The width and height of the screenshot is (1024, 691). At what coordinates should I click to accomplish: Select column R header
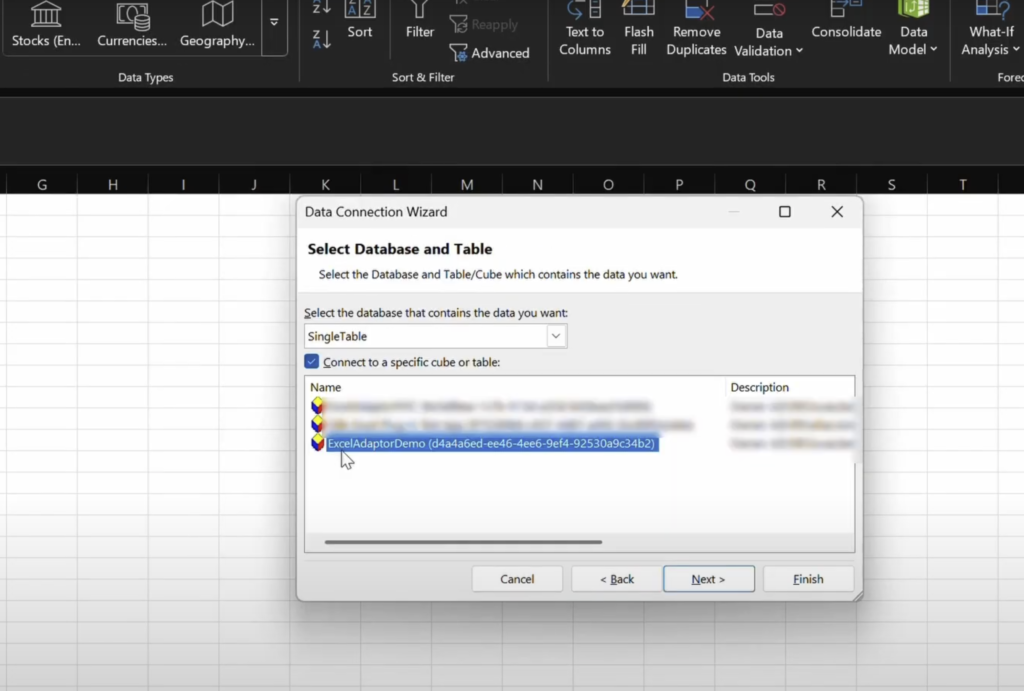pyautogui.click(x=821, y=185)
